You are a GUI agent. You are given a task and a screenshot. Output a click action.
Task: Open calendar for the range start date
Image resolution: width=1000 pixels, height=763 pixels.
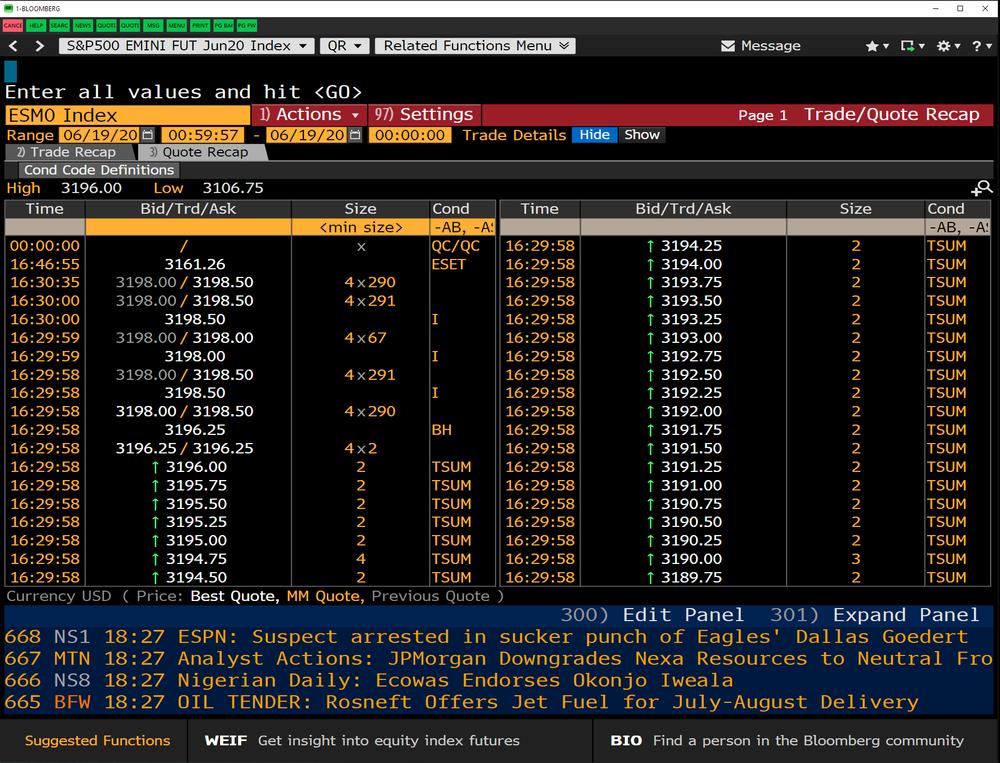click(148, 135)
